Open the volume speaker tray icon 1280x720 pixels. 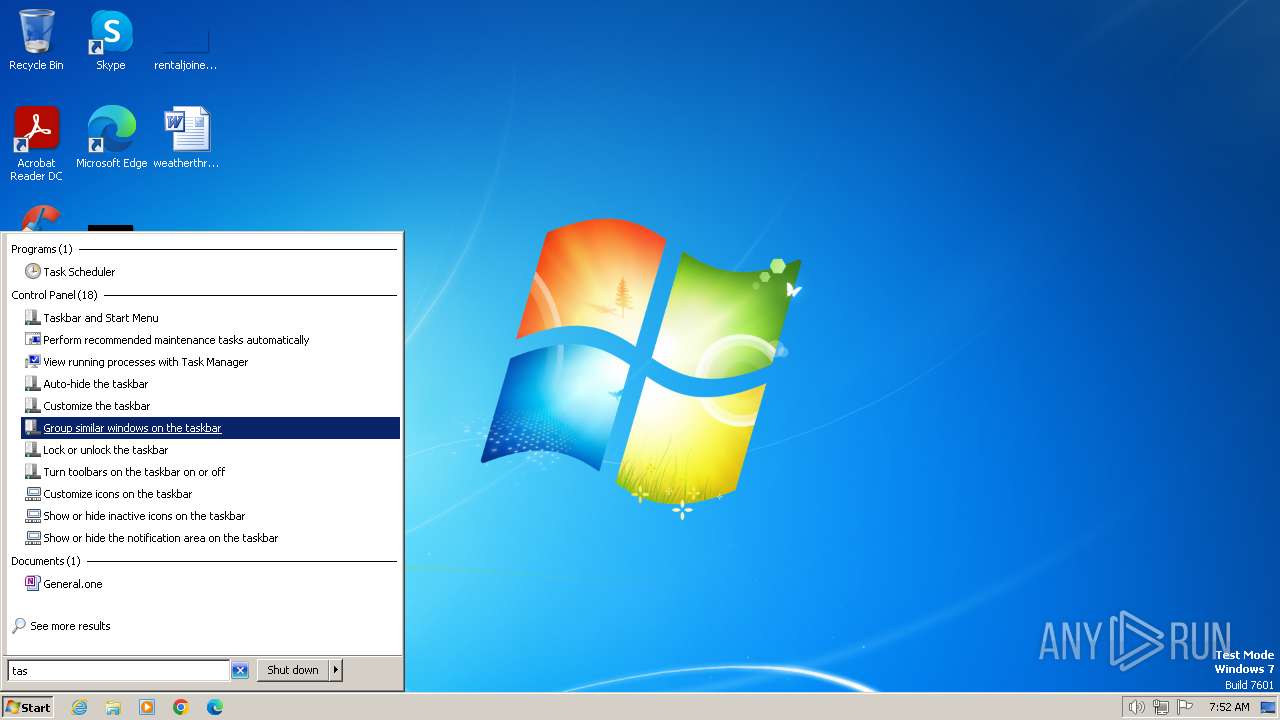1136,707
